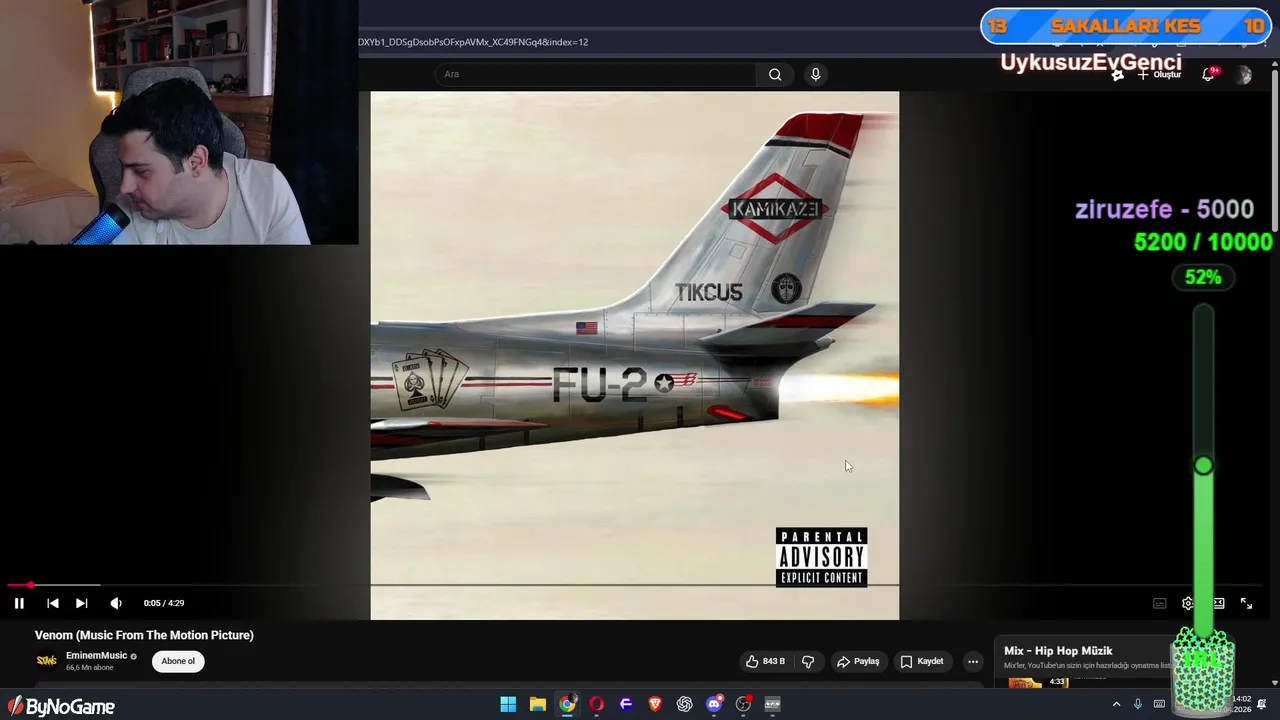Subscribe with Abone ol button

178,661
